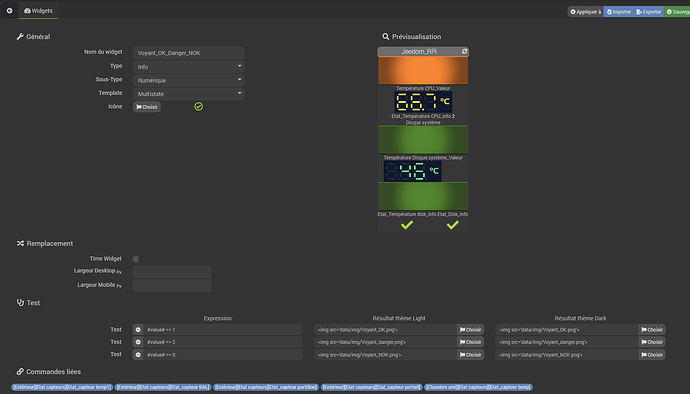The image size is (690, 394).
Task: Open the Template dropdown
Action: pyautogui.click(x=188, y=94)
